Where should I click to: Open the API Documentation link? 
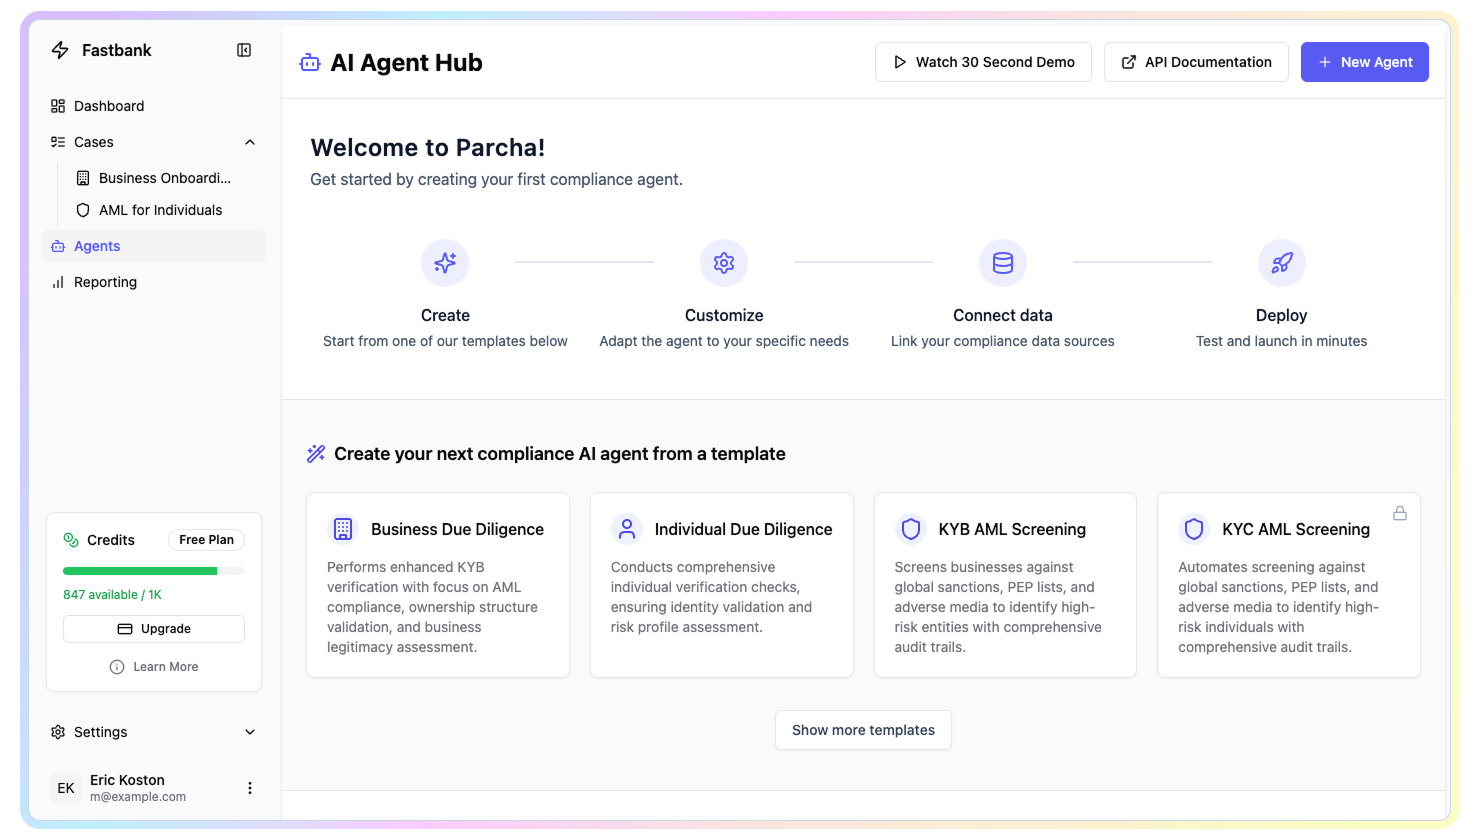[x=1196, y=62]
